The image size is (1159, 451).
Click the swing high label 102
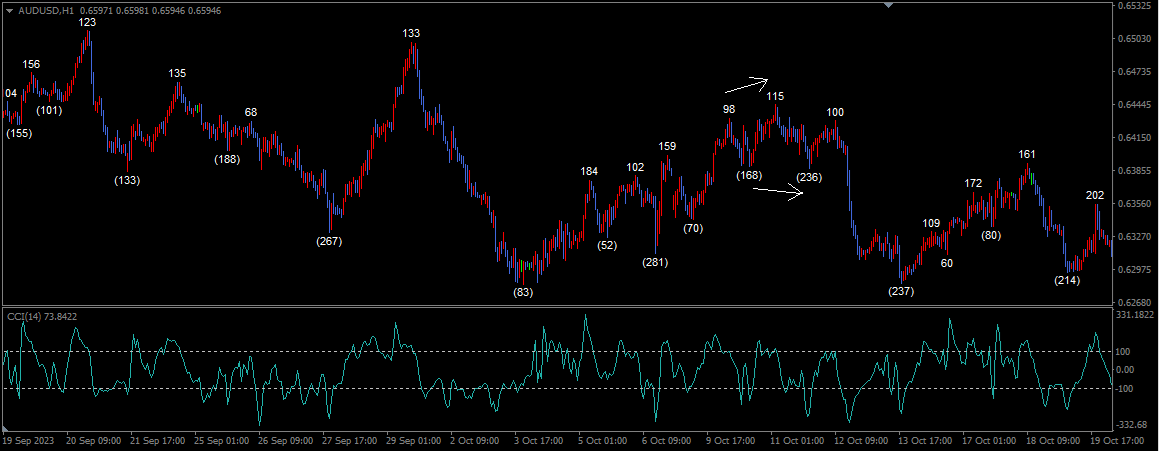pos(635,167)
